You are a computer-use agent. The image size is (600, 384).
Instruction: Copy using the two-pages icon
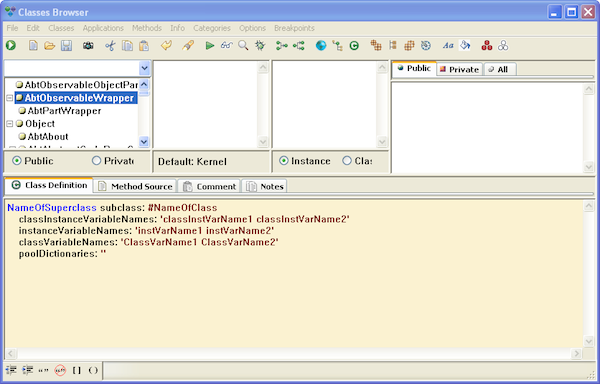pyautogui.click(x=127, y=46)
